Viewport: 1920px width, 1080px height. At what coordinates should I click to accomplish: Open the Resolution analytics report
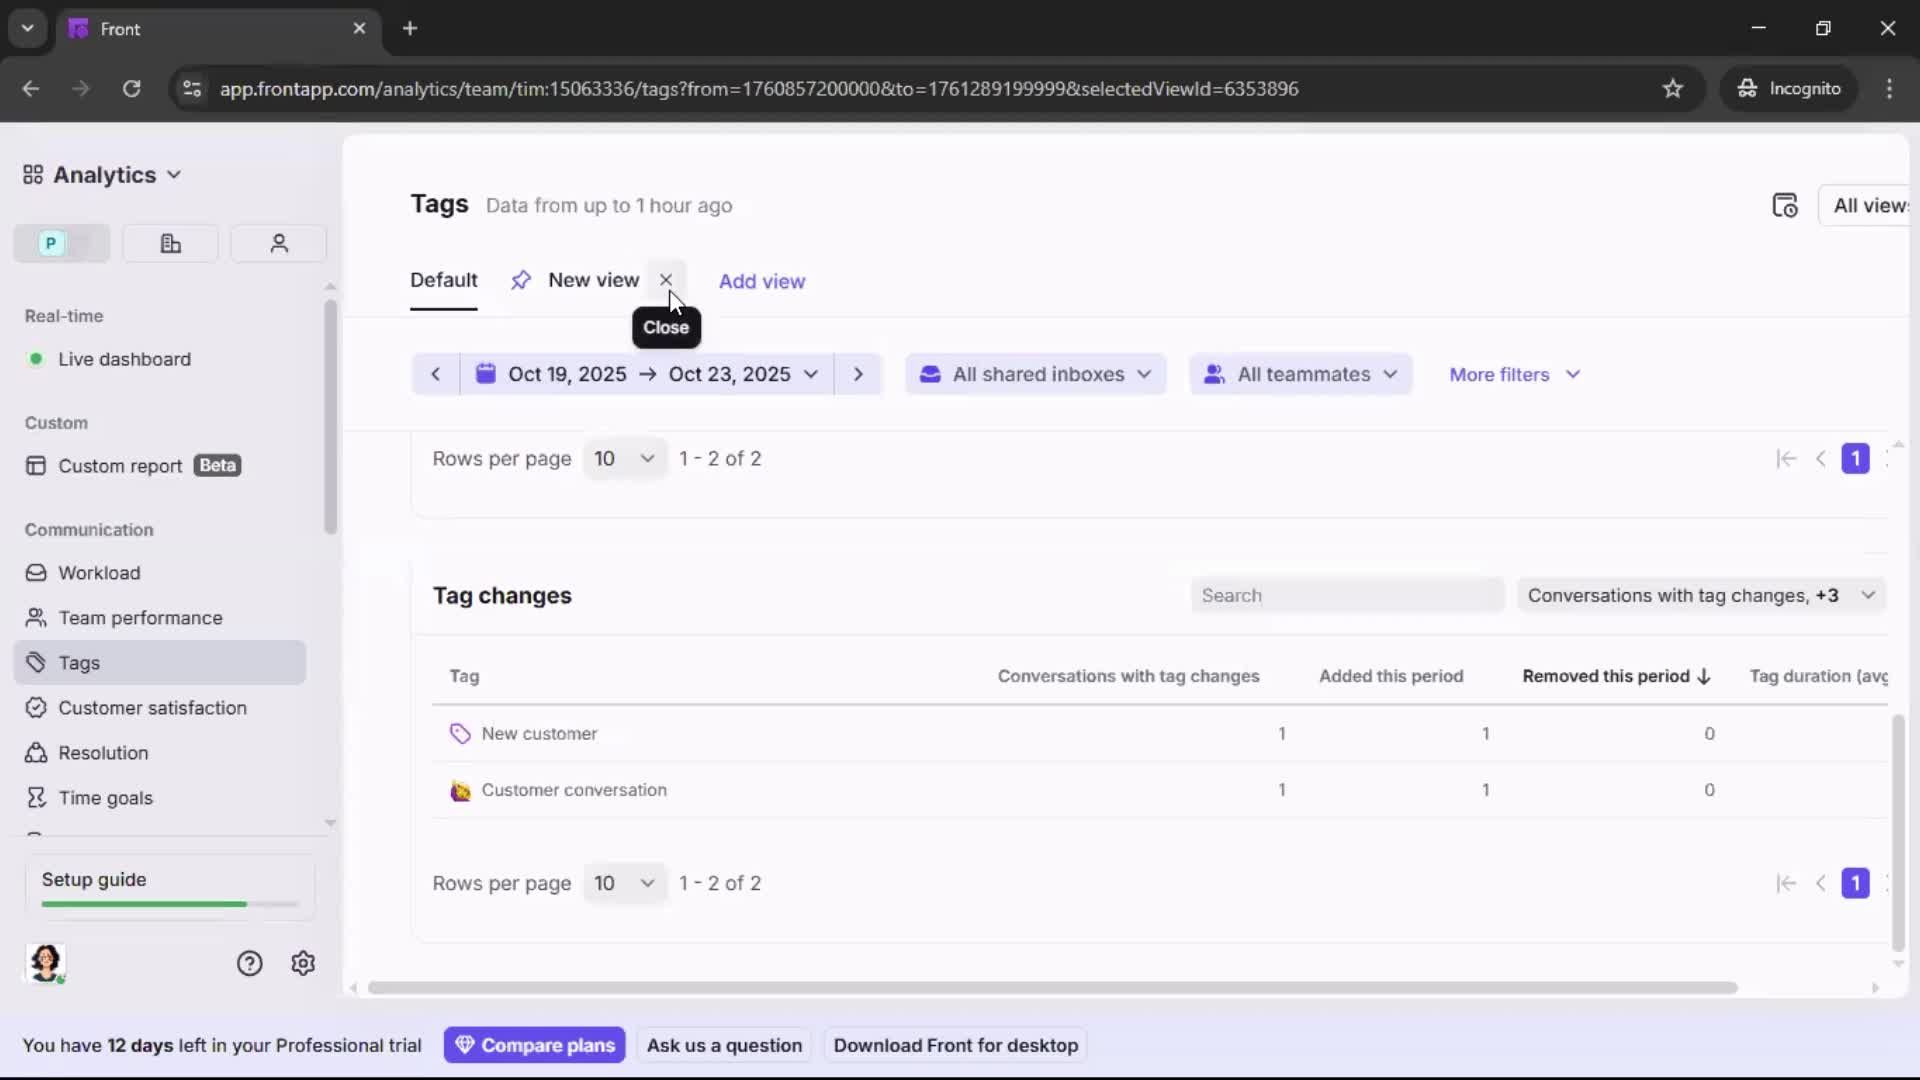(104, 753)
